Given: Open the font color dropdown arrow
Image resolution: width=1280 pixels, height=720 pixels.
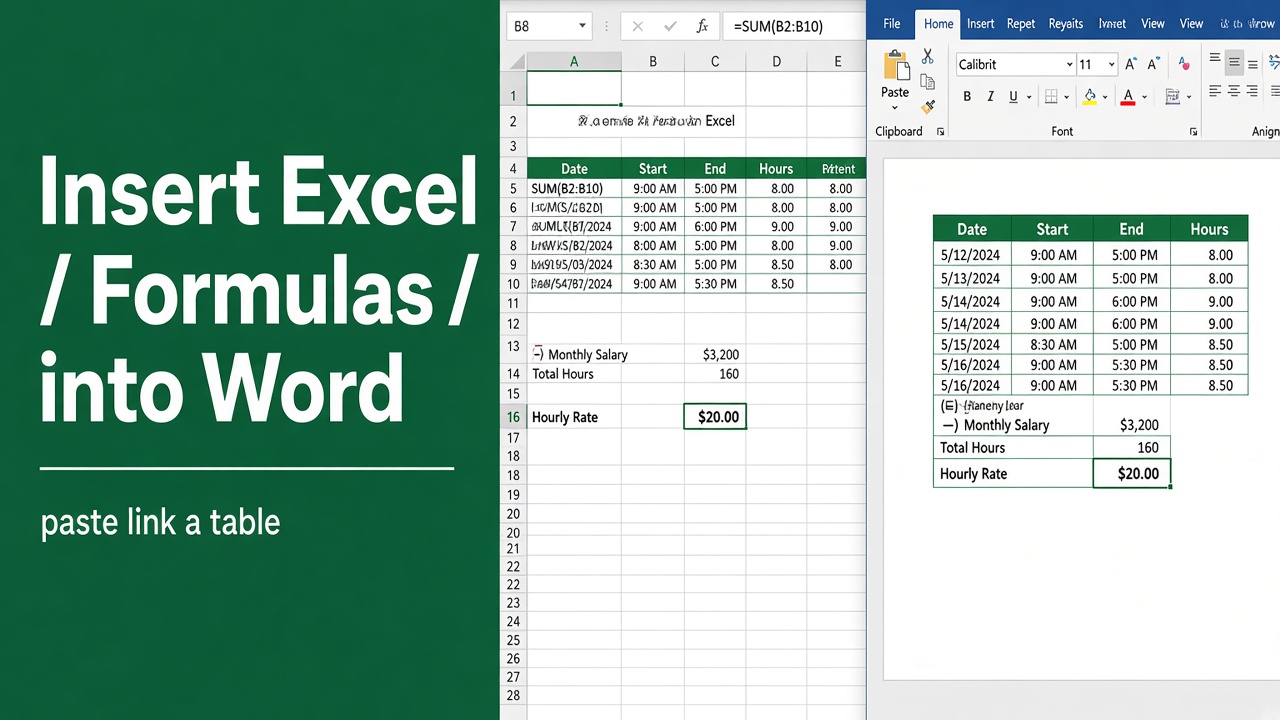Looking at the screenshot, I should click(1144, 97).
